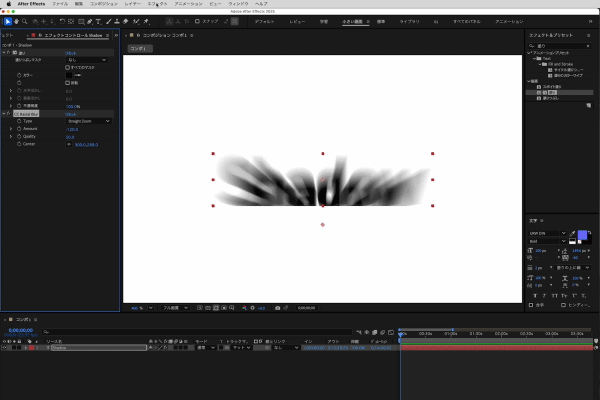This screenshot has height=400, width=600.
Task: Toggle the Quality property stopwatch
Action: tap(19, 136)
